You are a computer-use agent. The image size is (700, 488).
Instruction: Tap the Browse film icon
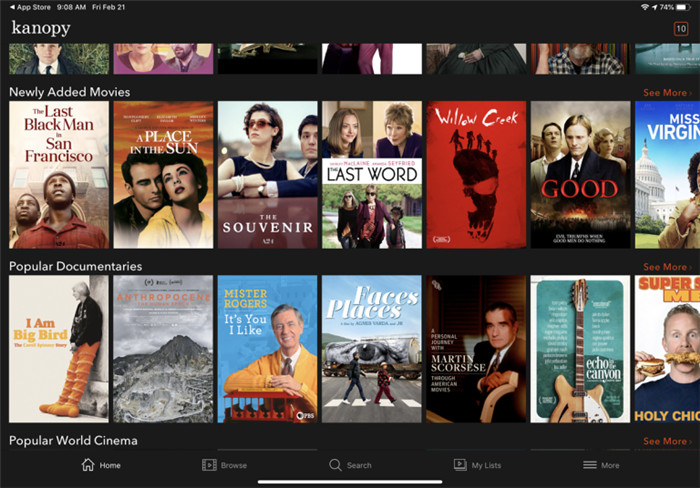click(x=209, y=465)
